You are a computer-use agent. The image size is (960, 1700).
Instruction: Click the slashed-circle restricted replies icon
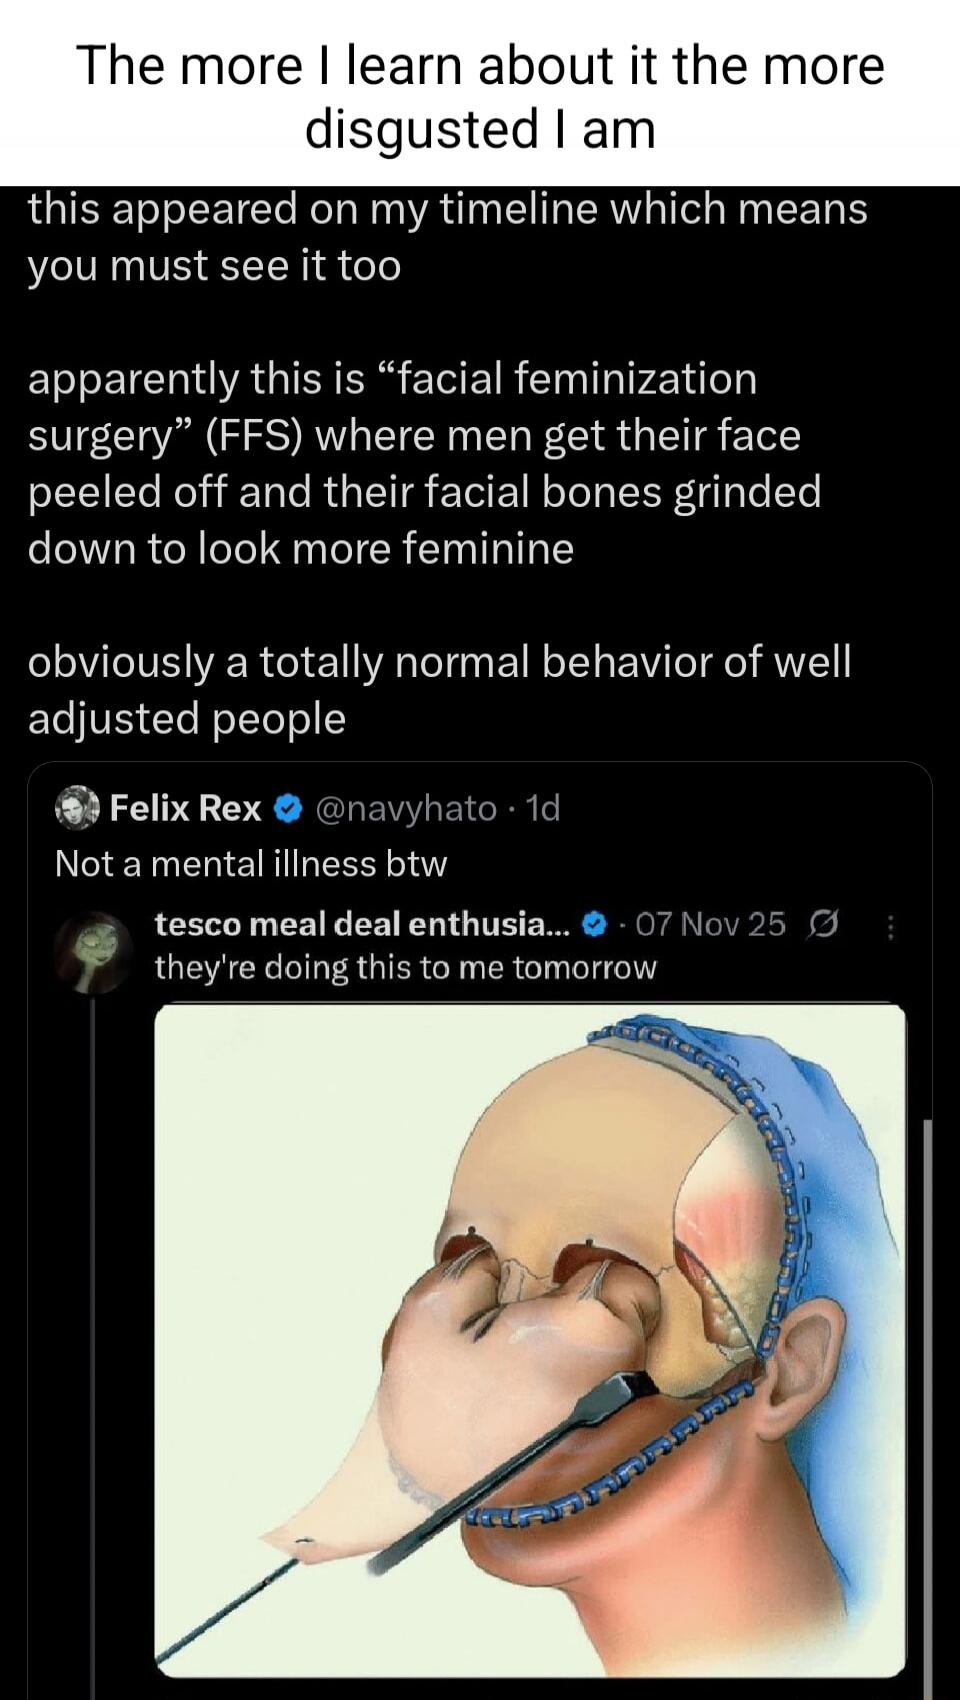tap(824, 925)
